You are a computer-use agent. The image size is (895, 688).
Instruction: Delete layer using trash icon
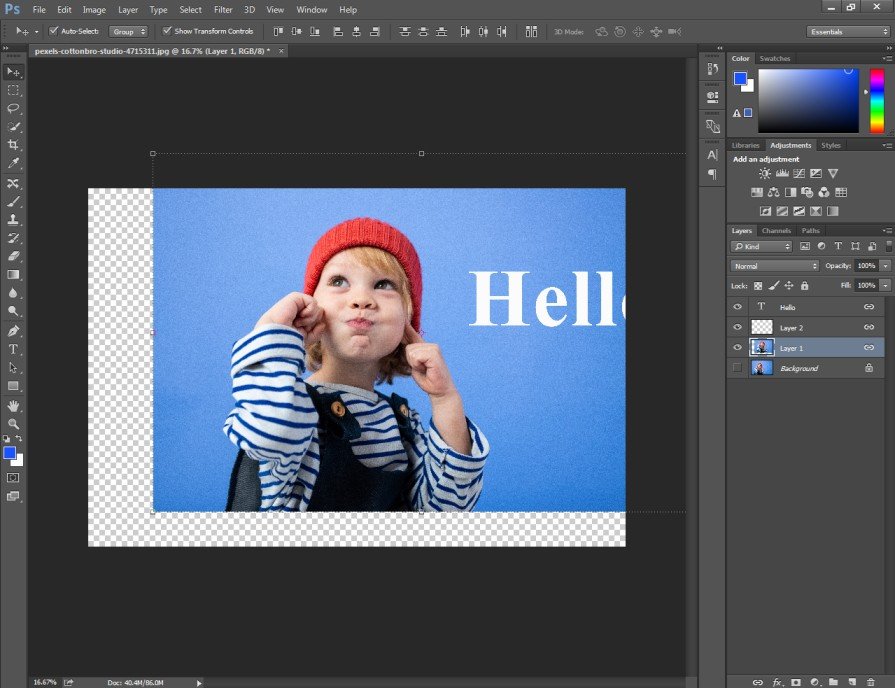pos(870,682)
